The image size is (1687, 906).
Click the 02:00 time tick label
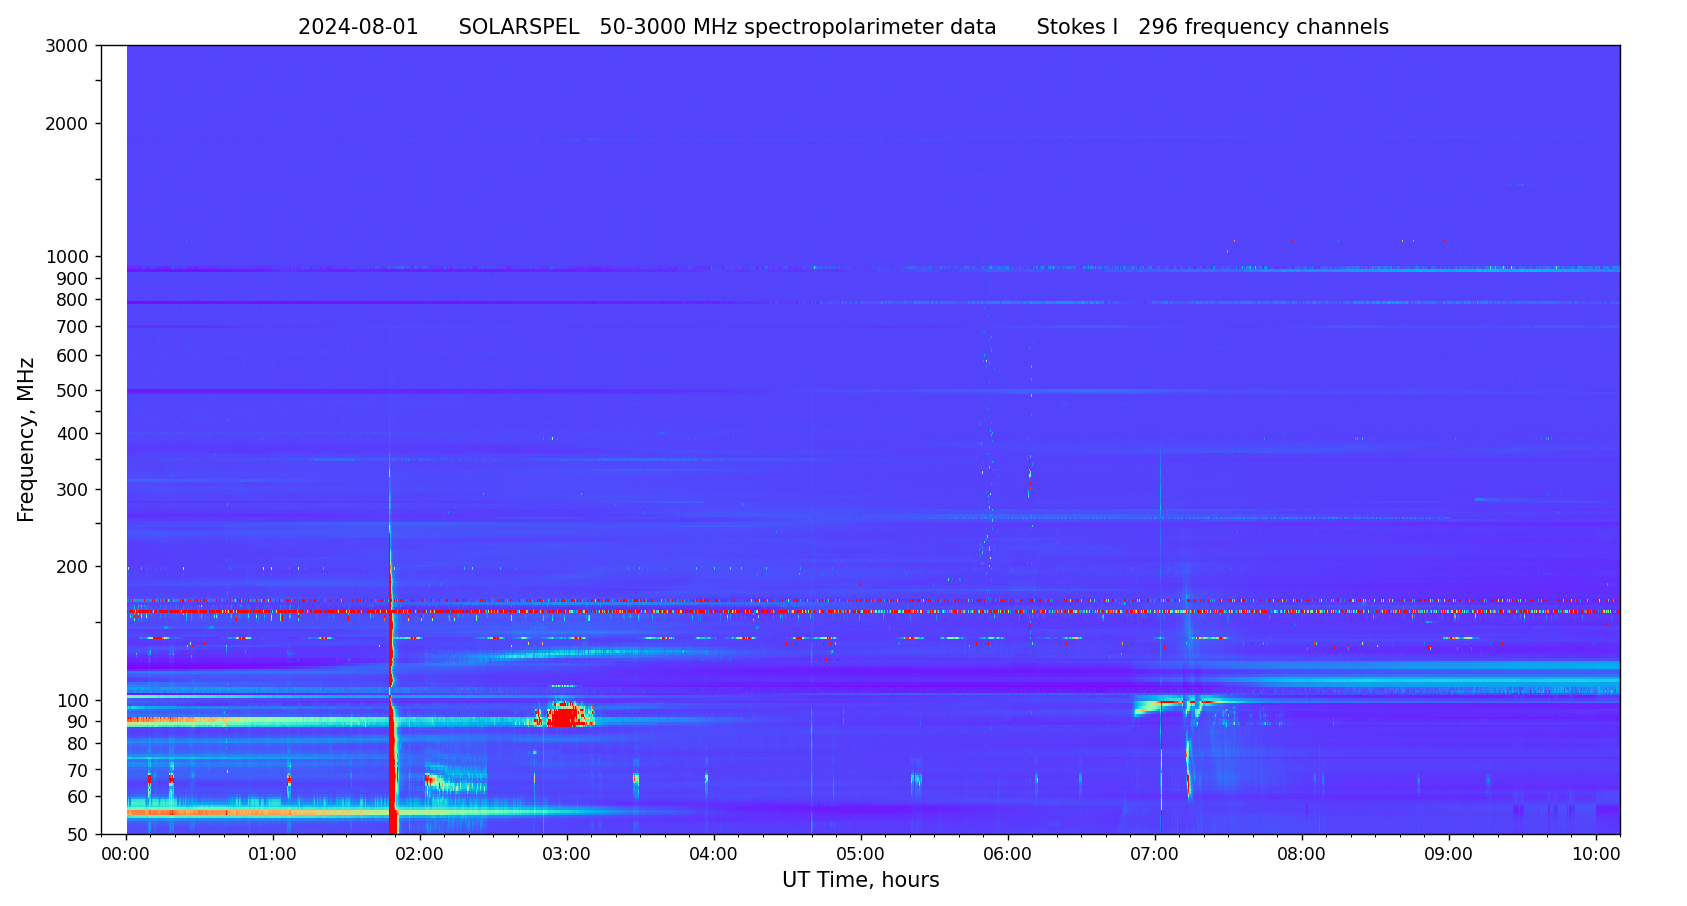coord(419,855)
